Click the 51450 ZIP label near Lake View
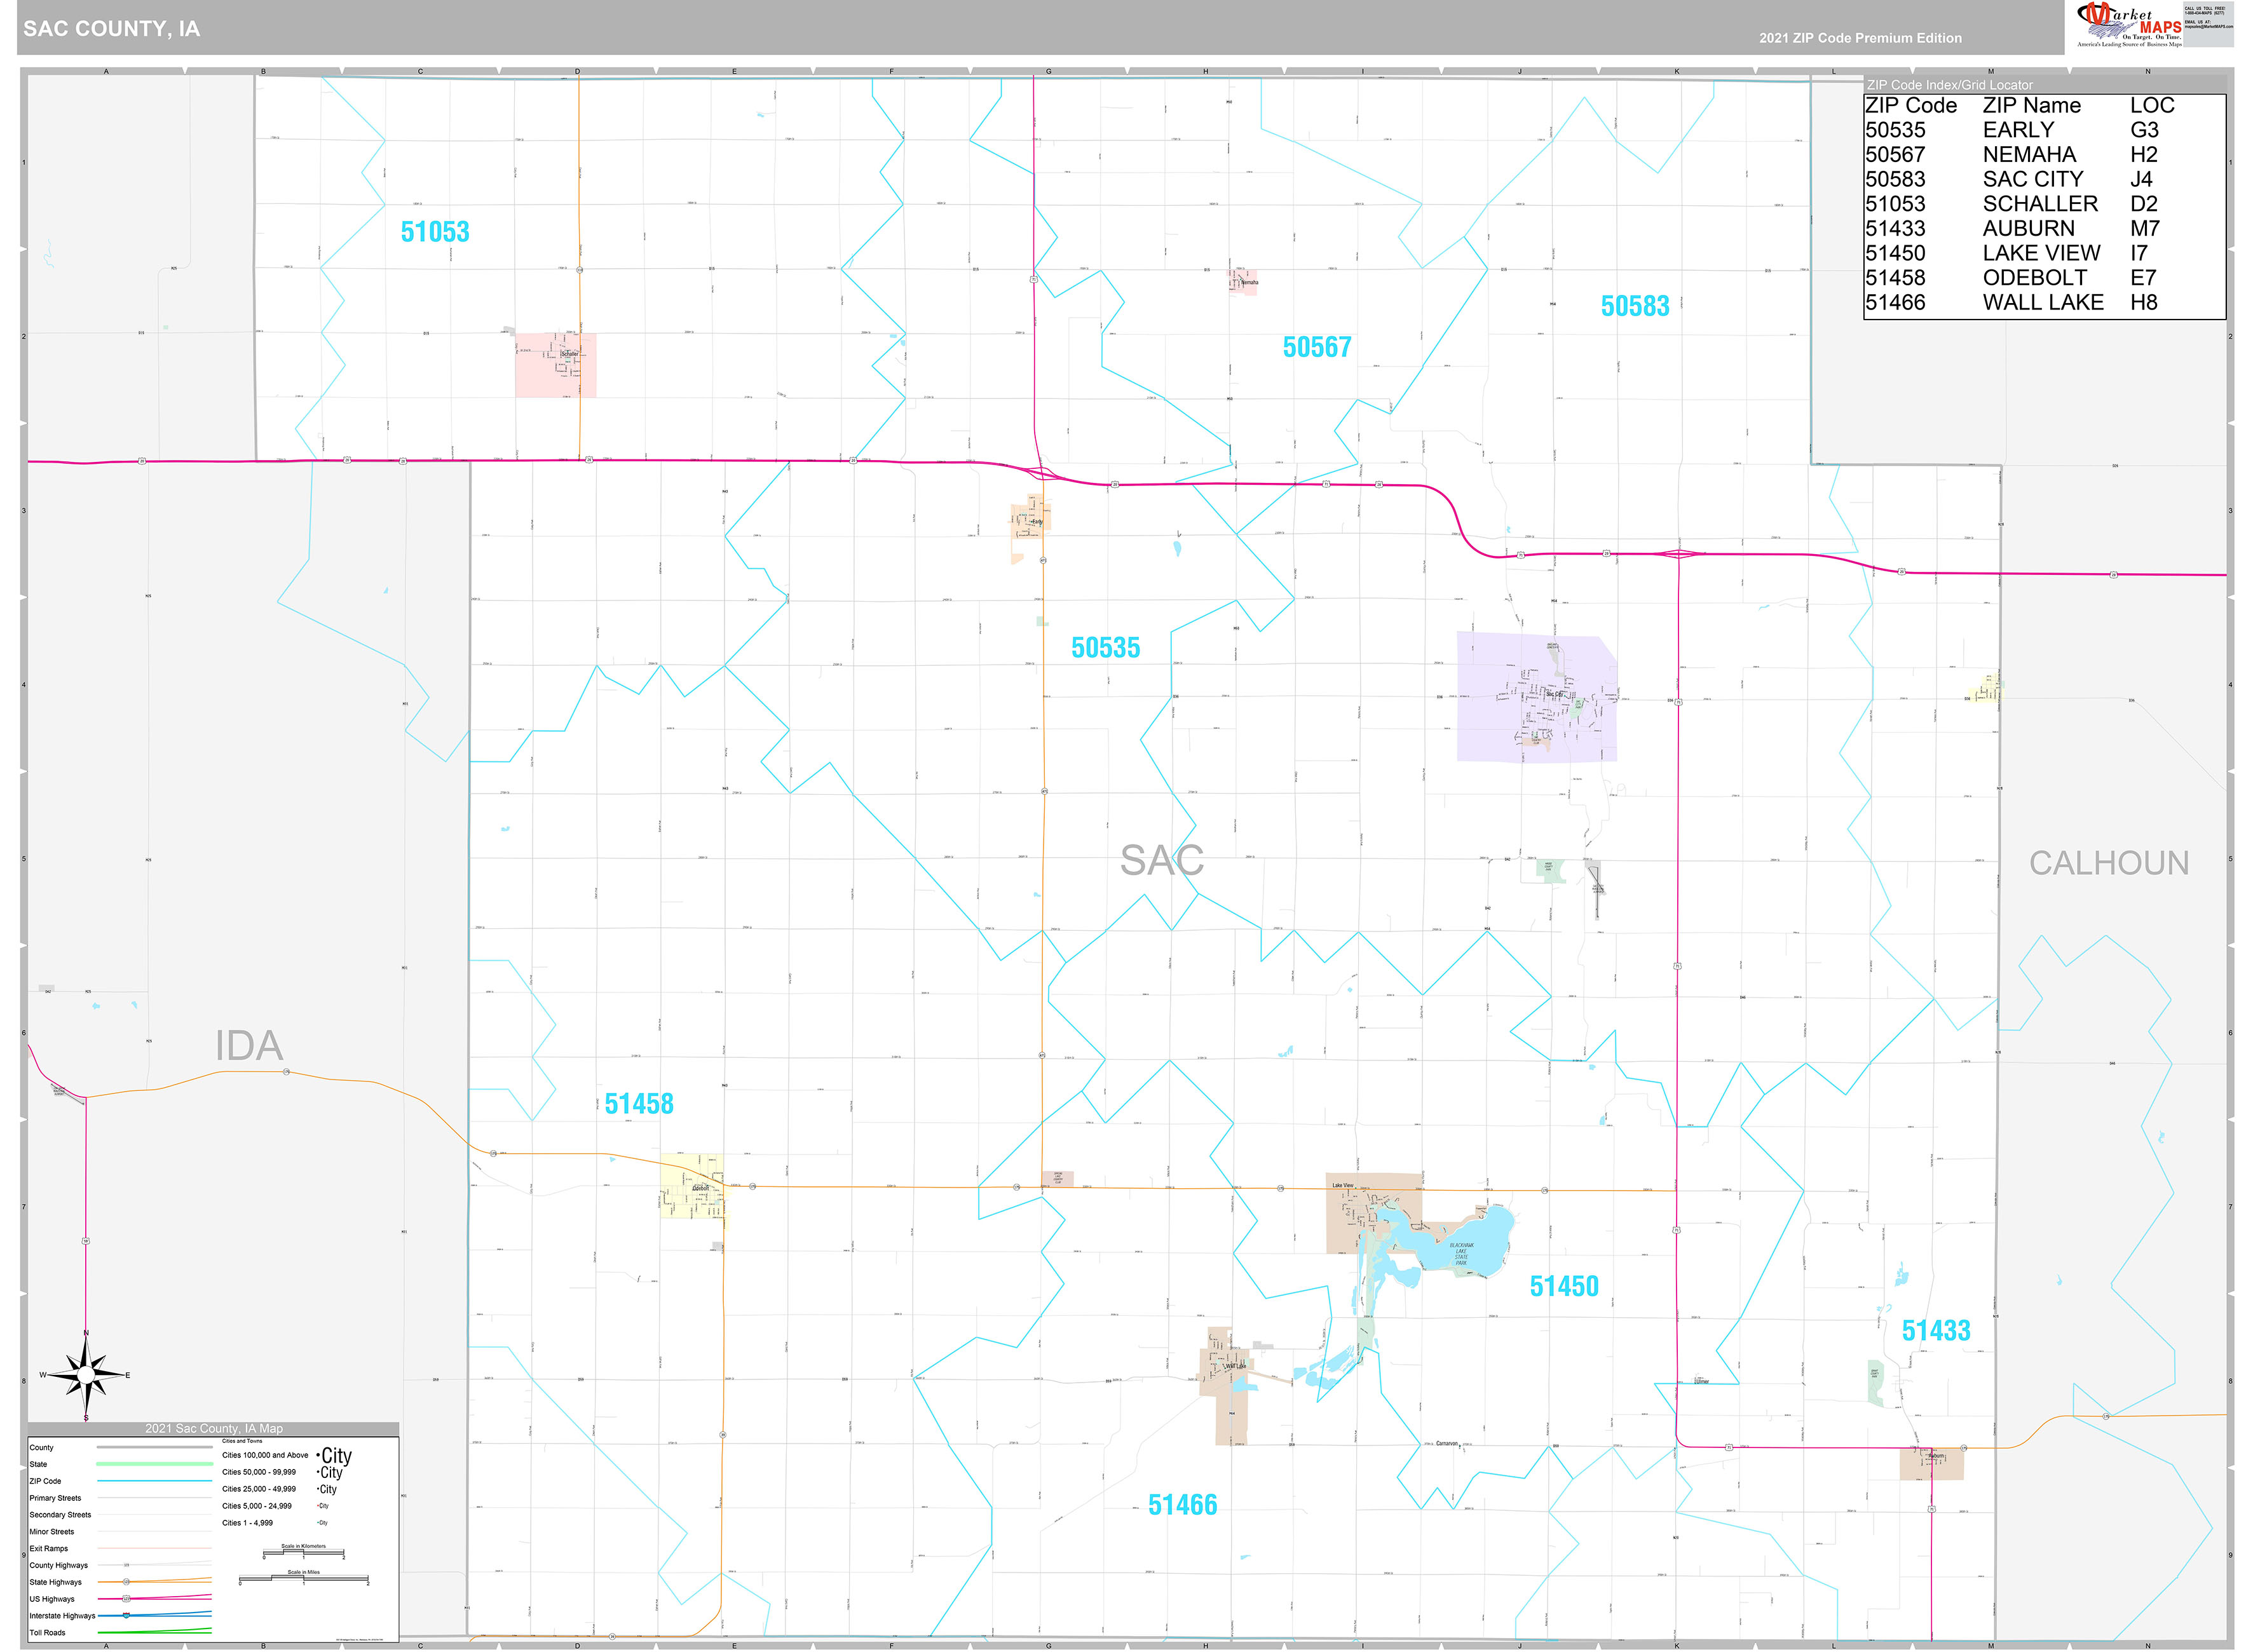 (x=1564, y=1286)
